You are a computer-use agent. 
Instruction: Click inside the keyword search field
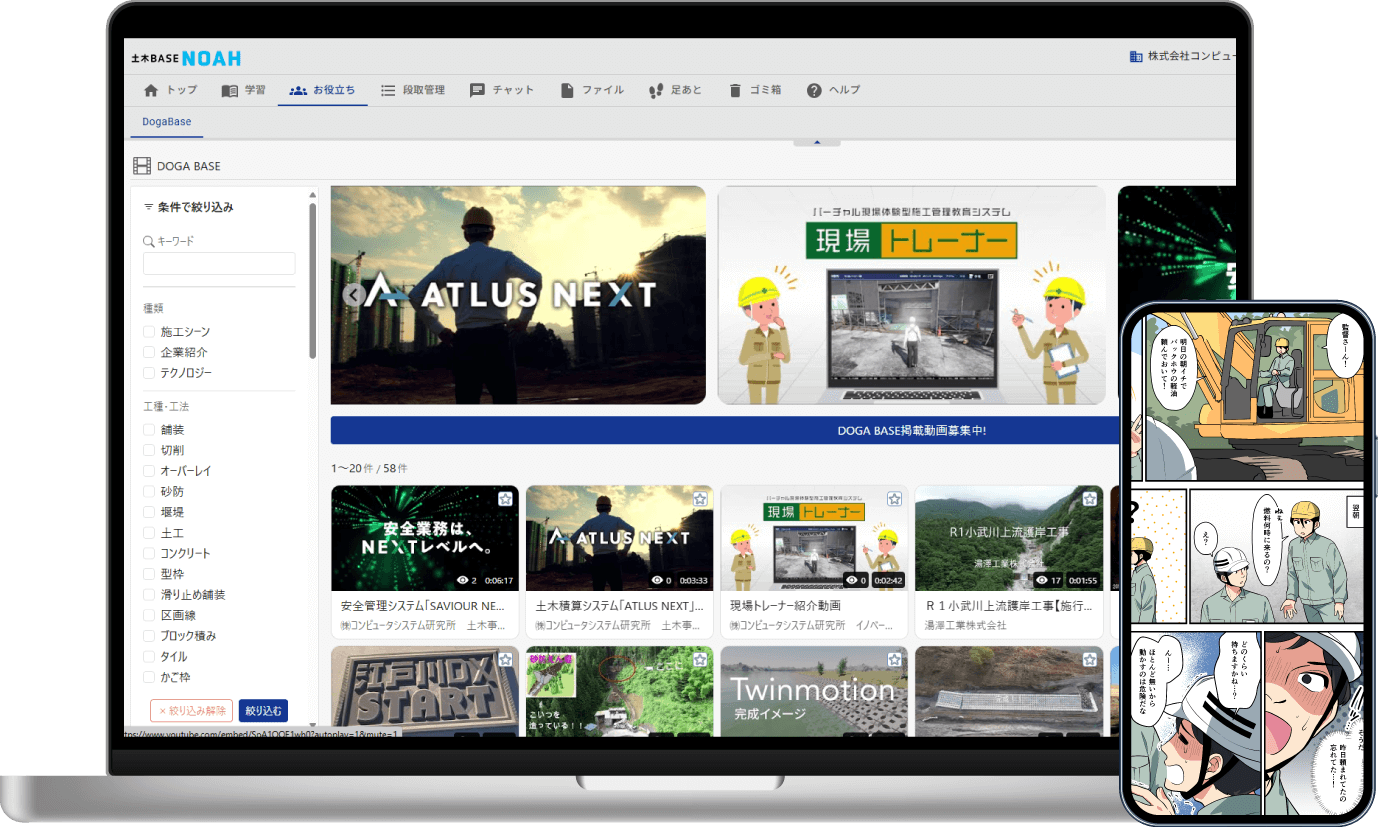218,263
